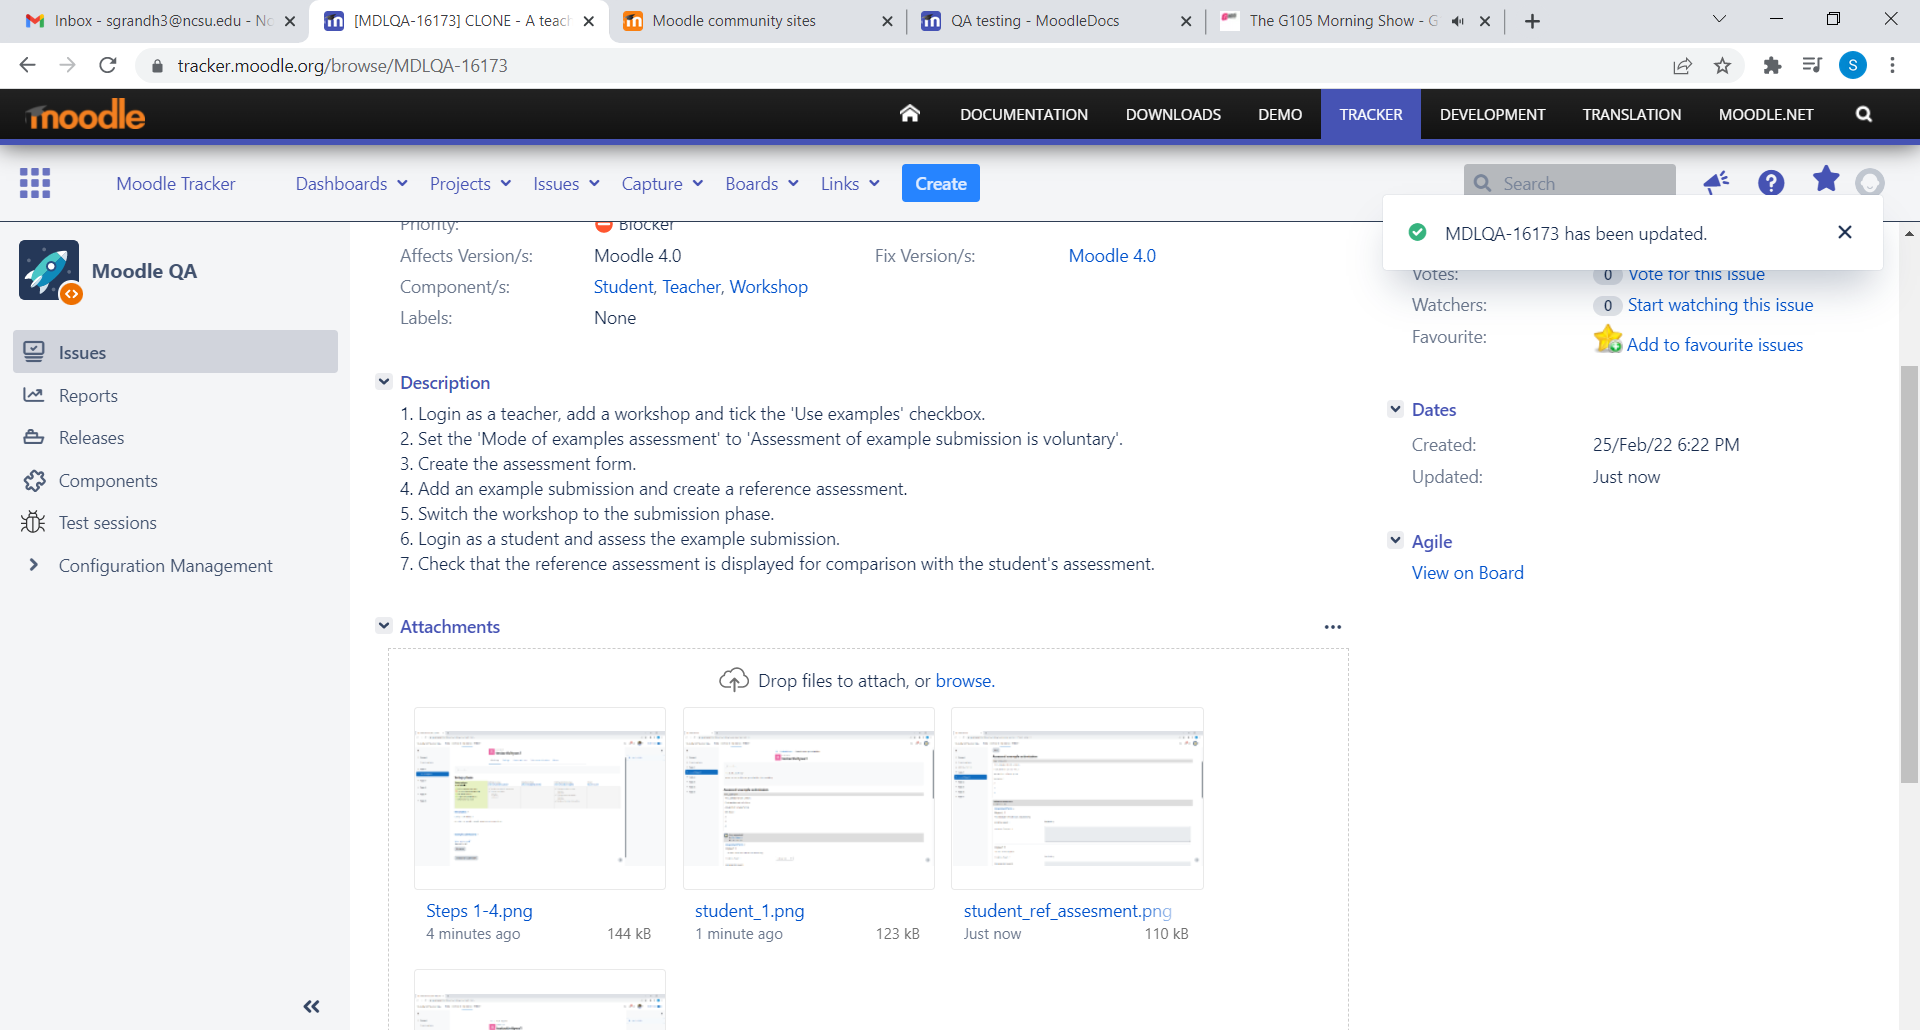
Task: Select Reports in the sidebar
Action: 88,396
